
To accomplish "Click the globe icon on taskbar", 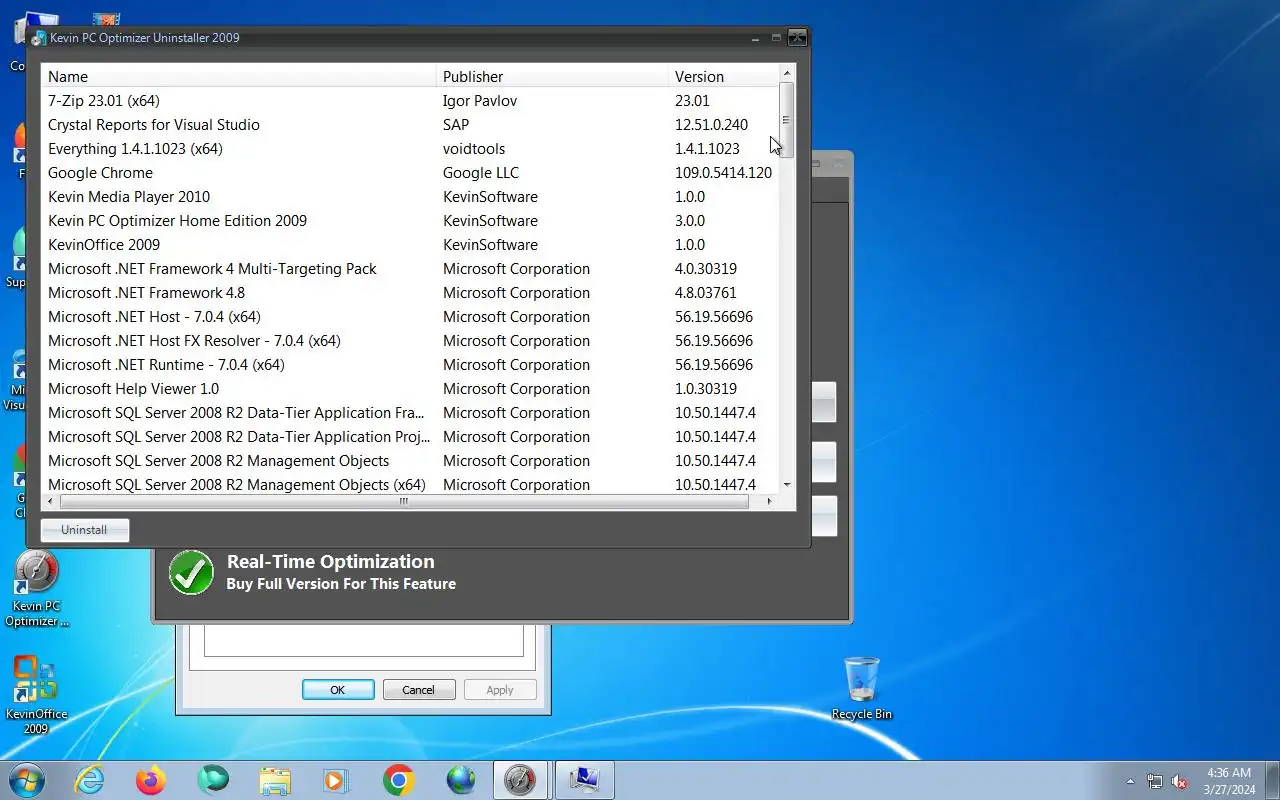I will [460, 780].
